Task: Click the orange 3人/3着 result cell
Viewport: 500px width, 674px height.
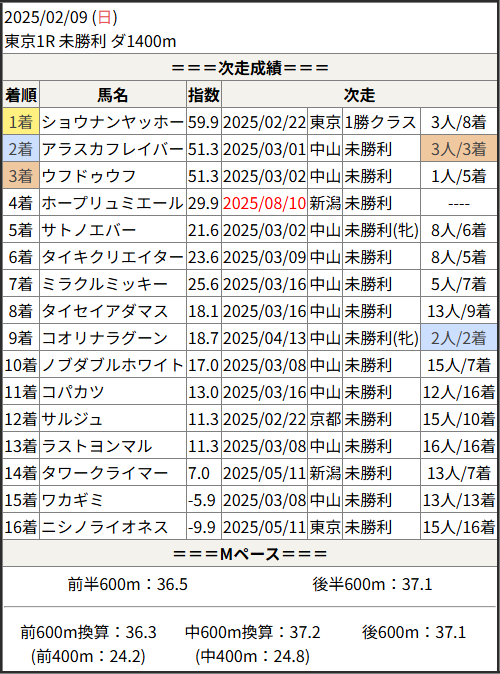Action: [x=458, y=149]
